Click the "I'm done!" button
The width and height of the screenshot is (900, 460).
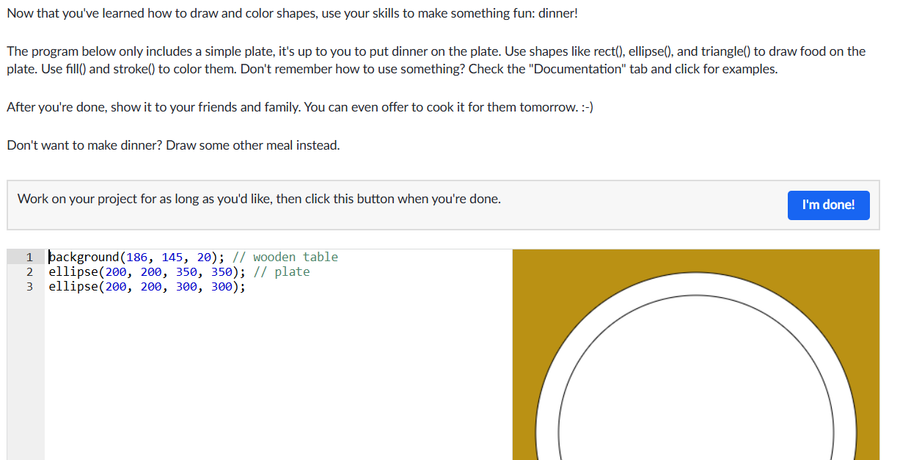[x=828, y=204]
